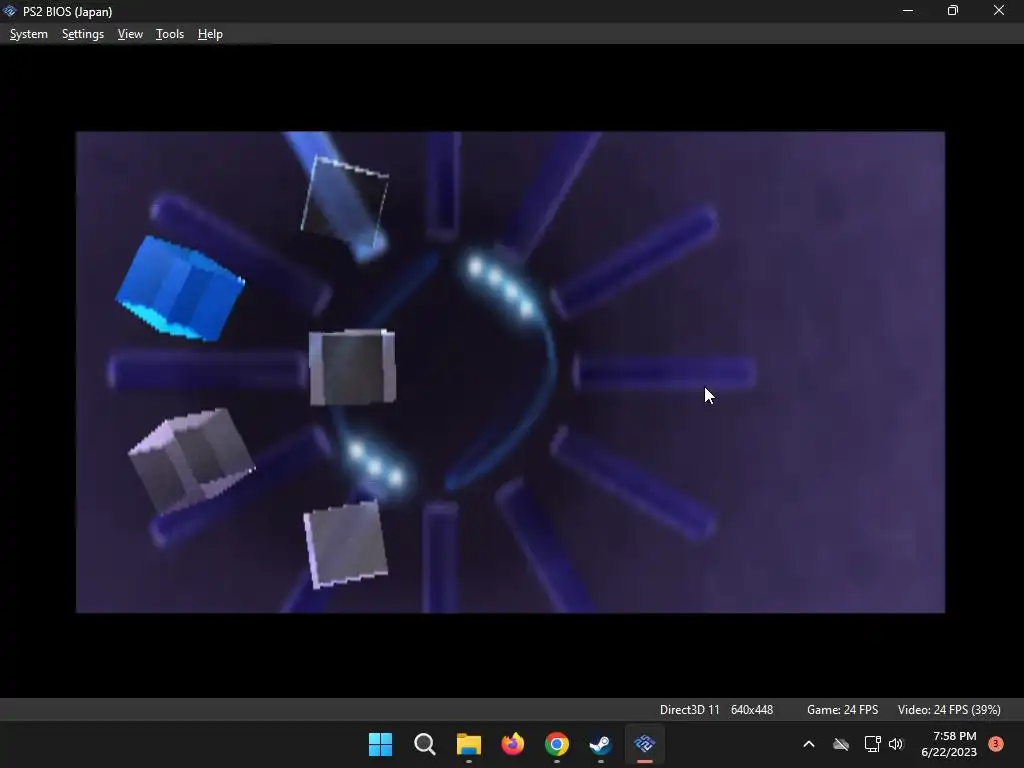Open the network tray icon
1024x768 pixels.
point(872,744)
